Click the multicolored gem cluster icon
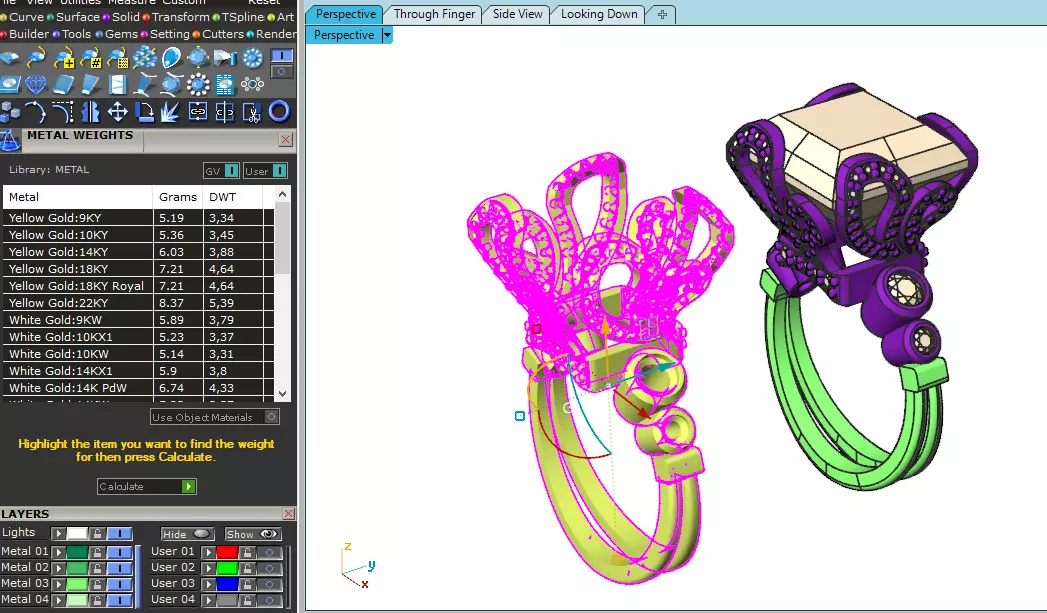 coord(252,84)
